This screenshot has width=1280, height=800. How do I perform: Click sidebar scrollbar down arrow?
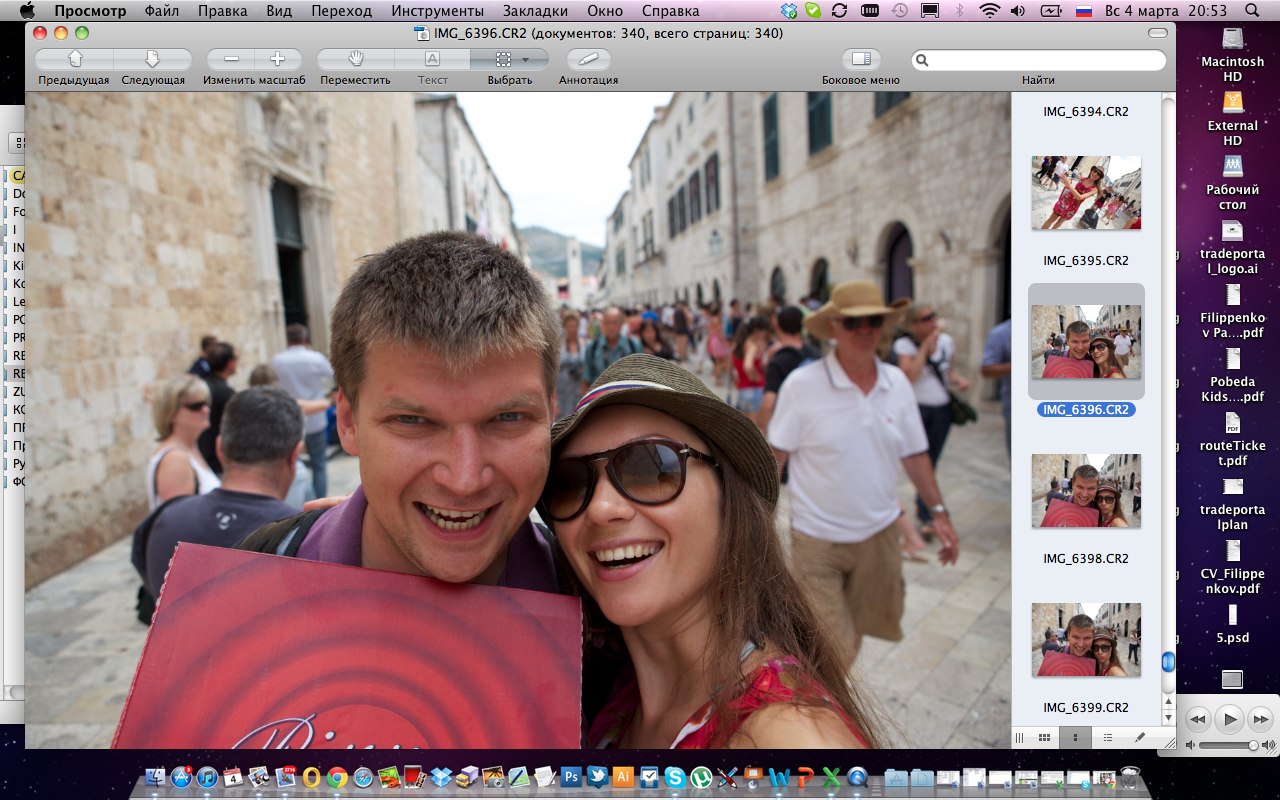1168,716
